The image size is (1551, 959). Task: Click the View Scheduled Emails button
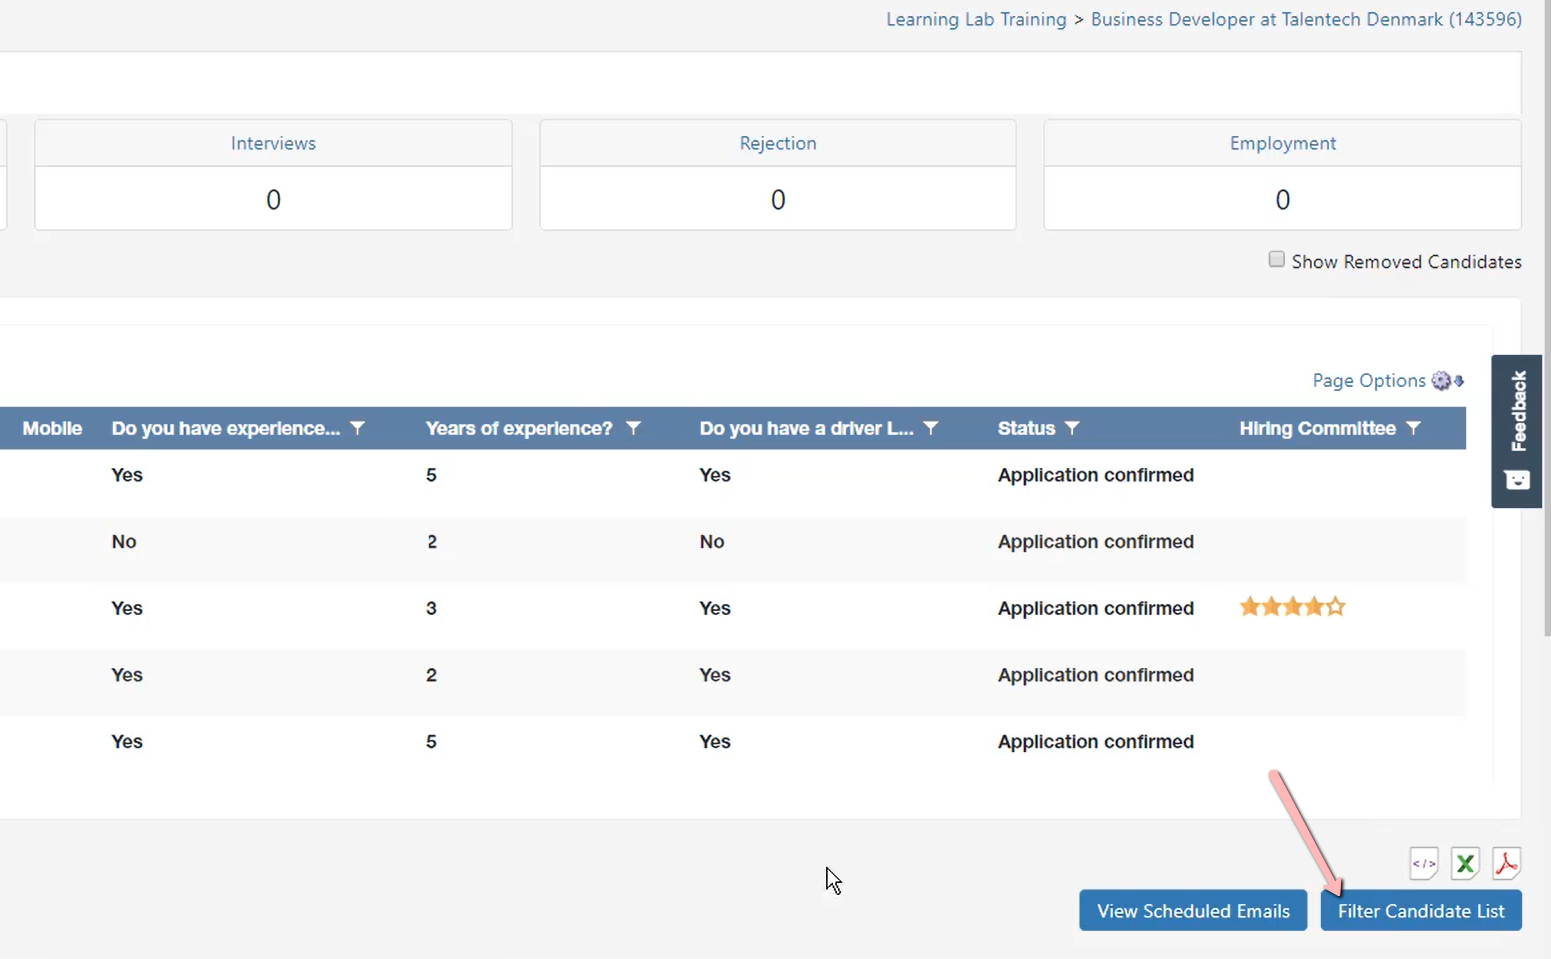click(1193, 911)
